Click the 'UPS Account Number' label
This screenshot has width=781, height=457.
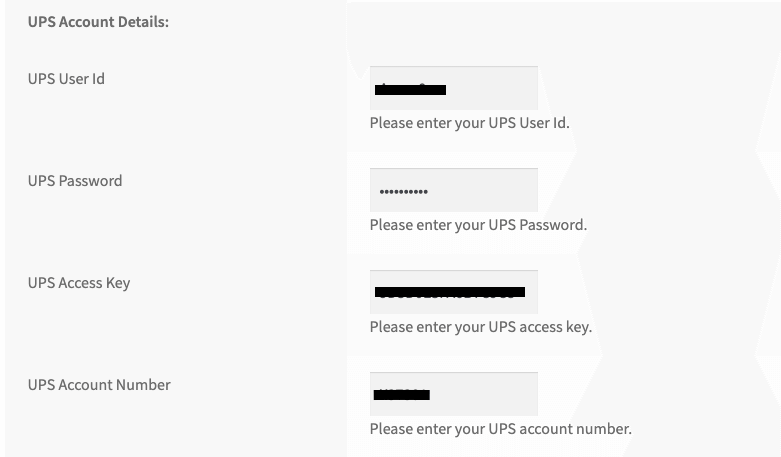tap(99, 385)
